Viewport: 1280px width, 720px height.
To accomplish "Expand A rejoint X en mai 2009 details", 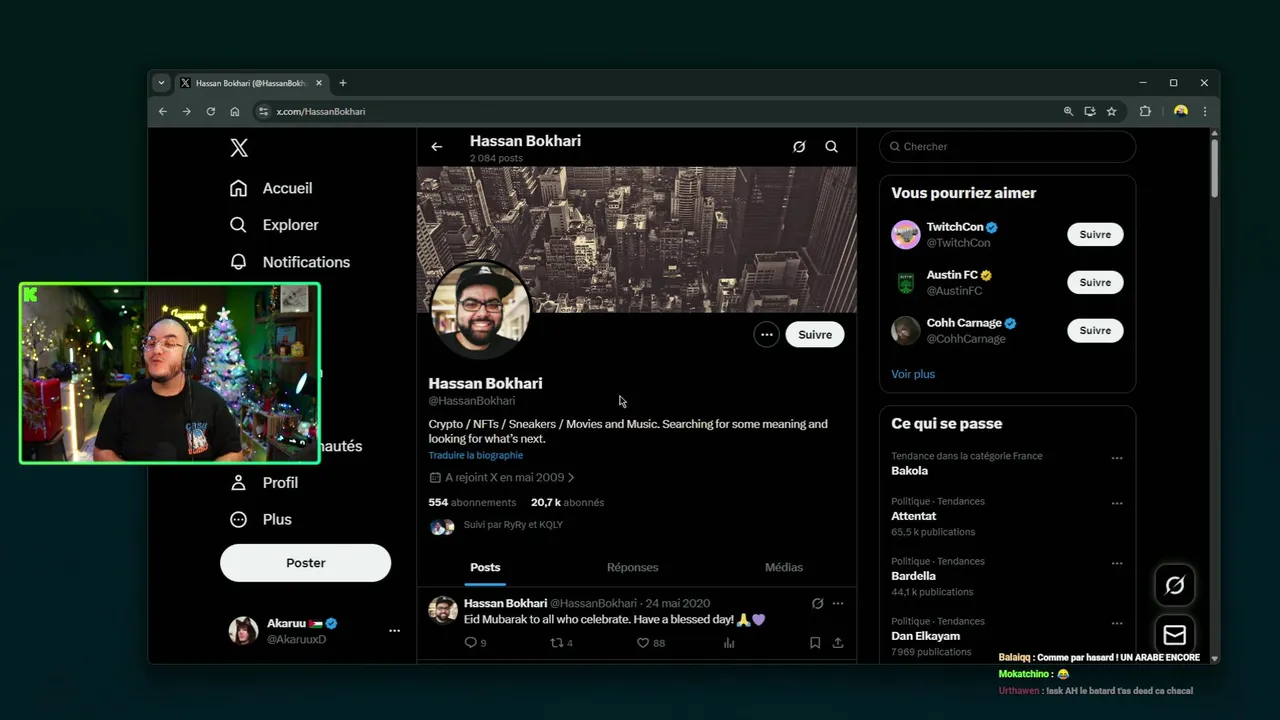I will tap(502, 478).
